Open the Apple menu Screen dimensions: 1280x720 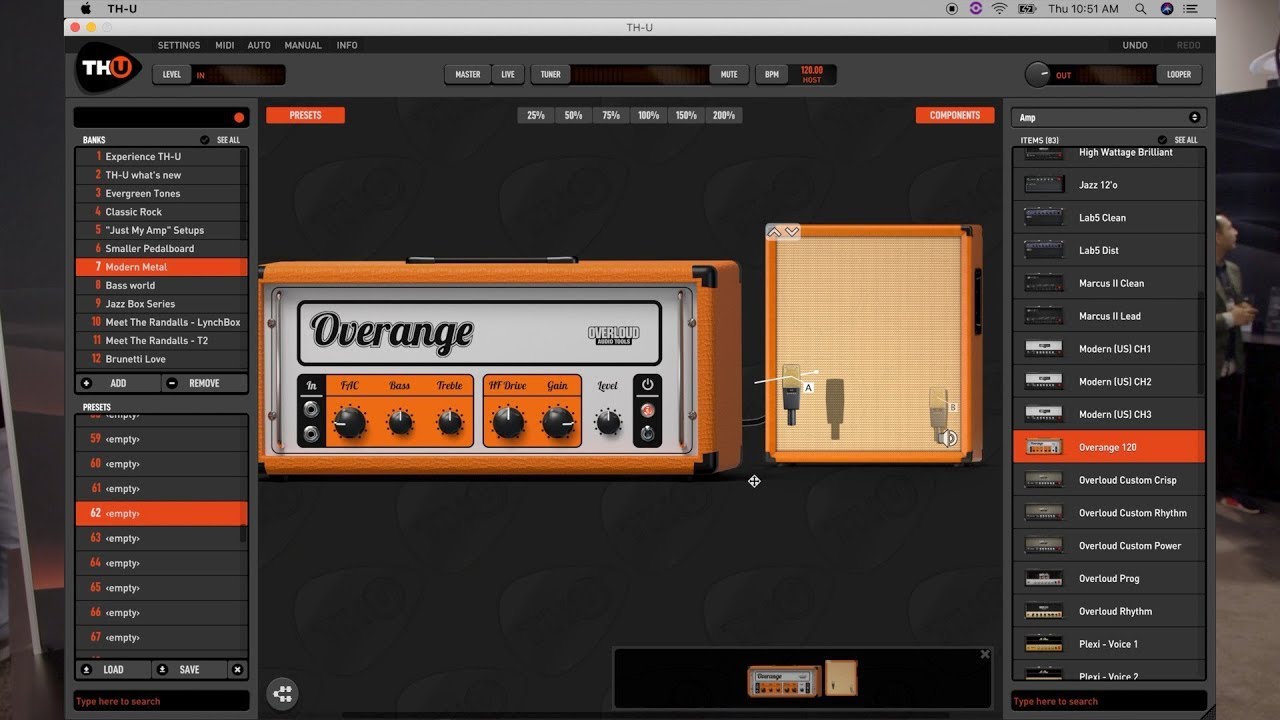86,9
